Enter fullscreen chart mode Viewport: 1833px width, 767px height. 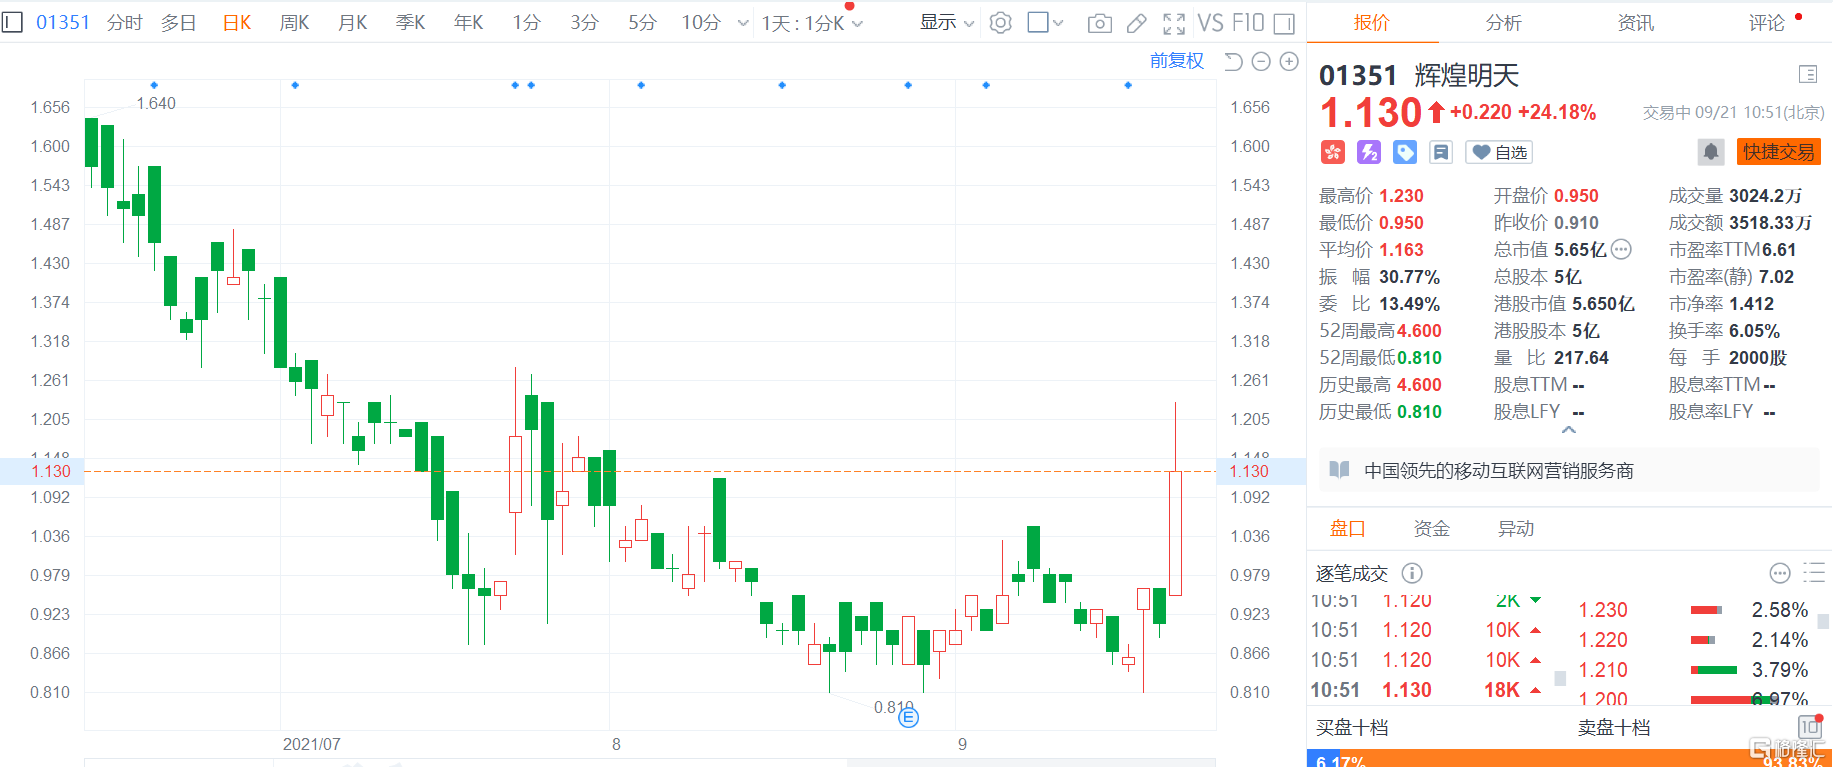point(1174,23)
